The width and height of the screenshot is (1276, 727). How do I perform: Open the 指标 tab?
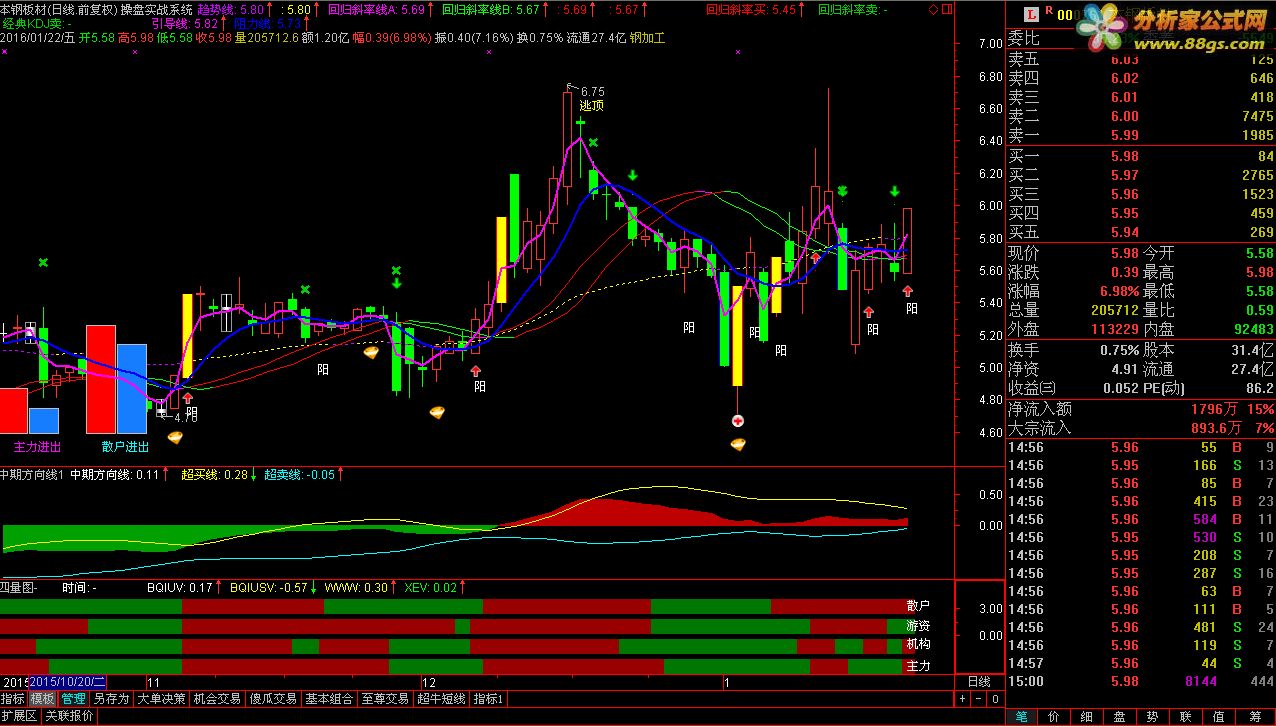[13, 699]
